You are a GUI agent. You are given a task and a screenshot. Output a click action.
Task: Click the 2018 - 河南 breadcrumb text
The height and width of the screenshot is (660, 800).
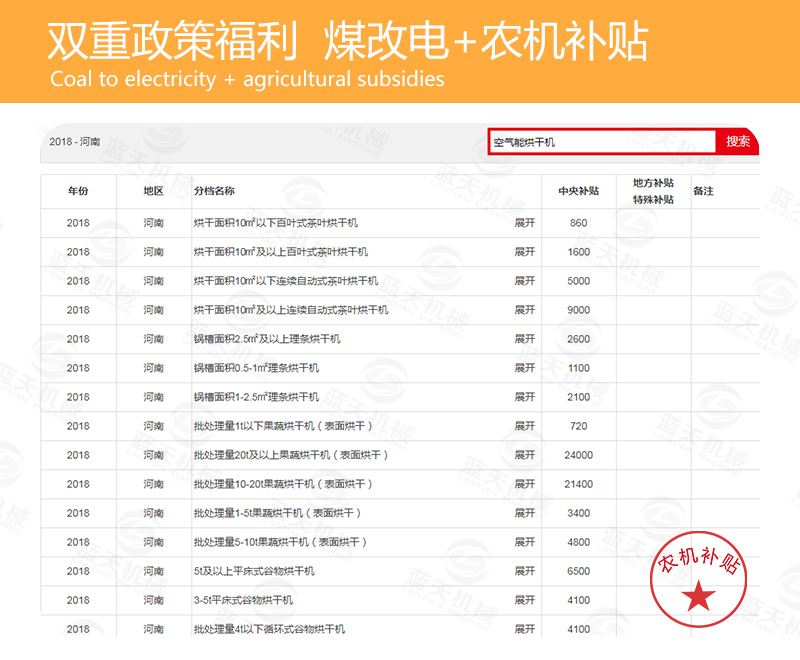point(75,142)
